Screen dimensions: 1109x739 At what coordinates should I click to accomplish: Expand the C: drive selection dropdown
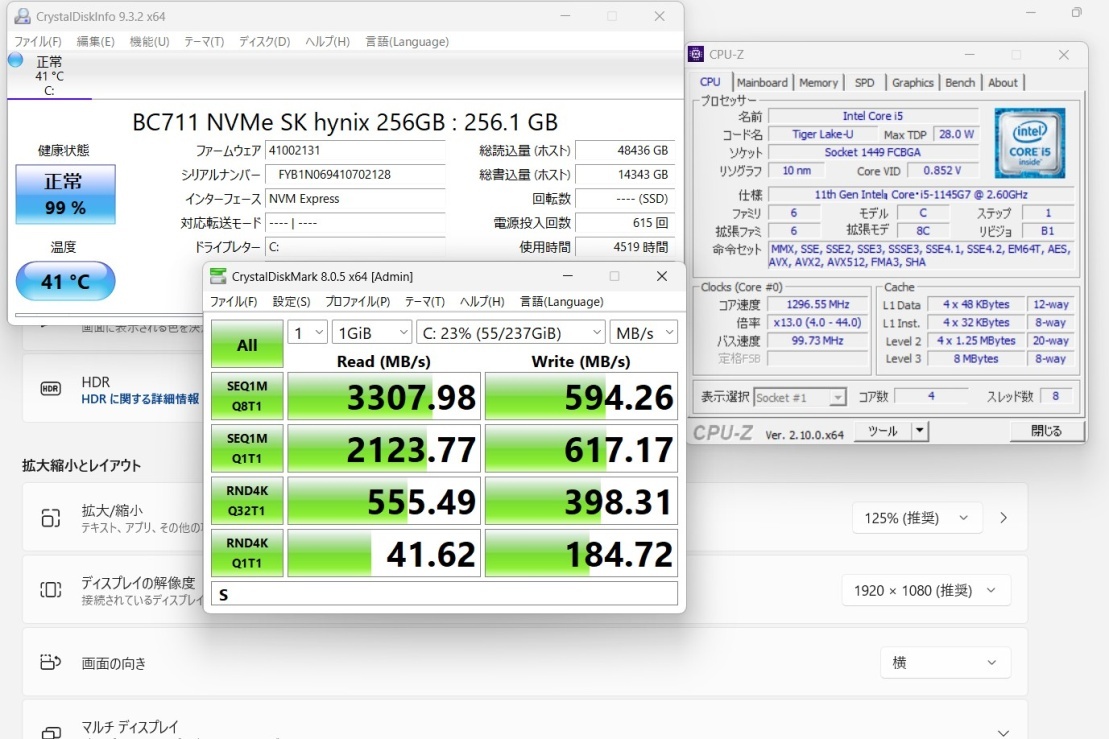[510, 332]
